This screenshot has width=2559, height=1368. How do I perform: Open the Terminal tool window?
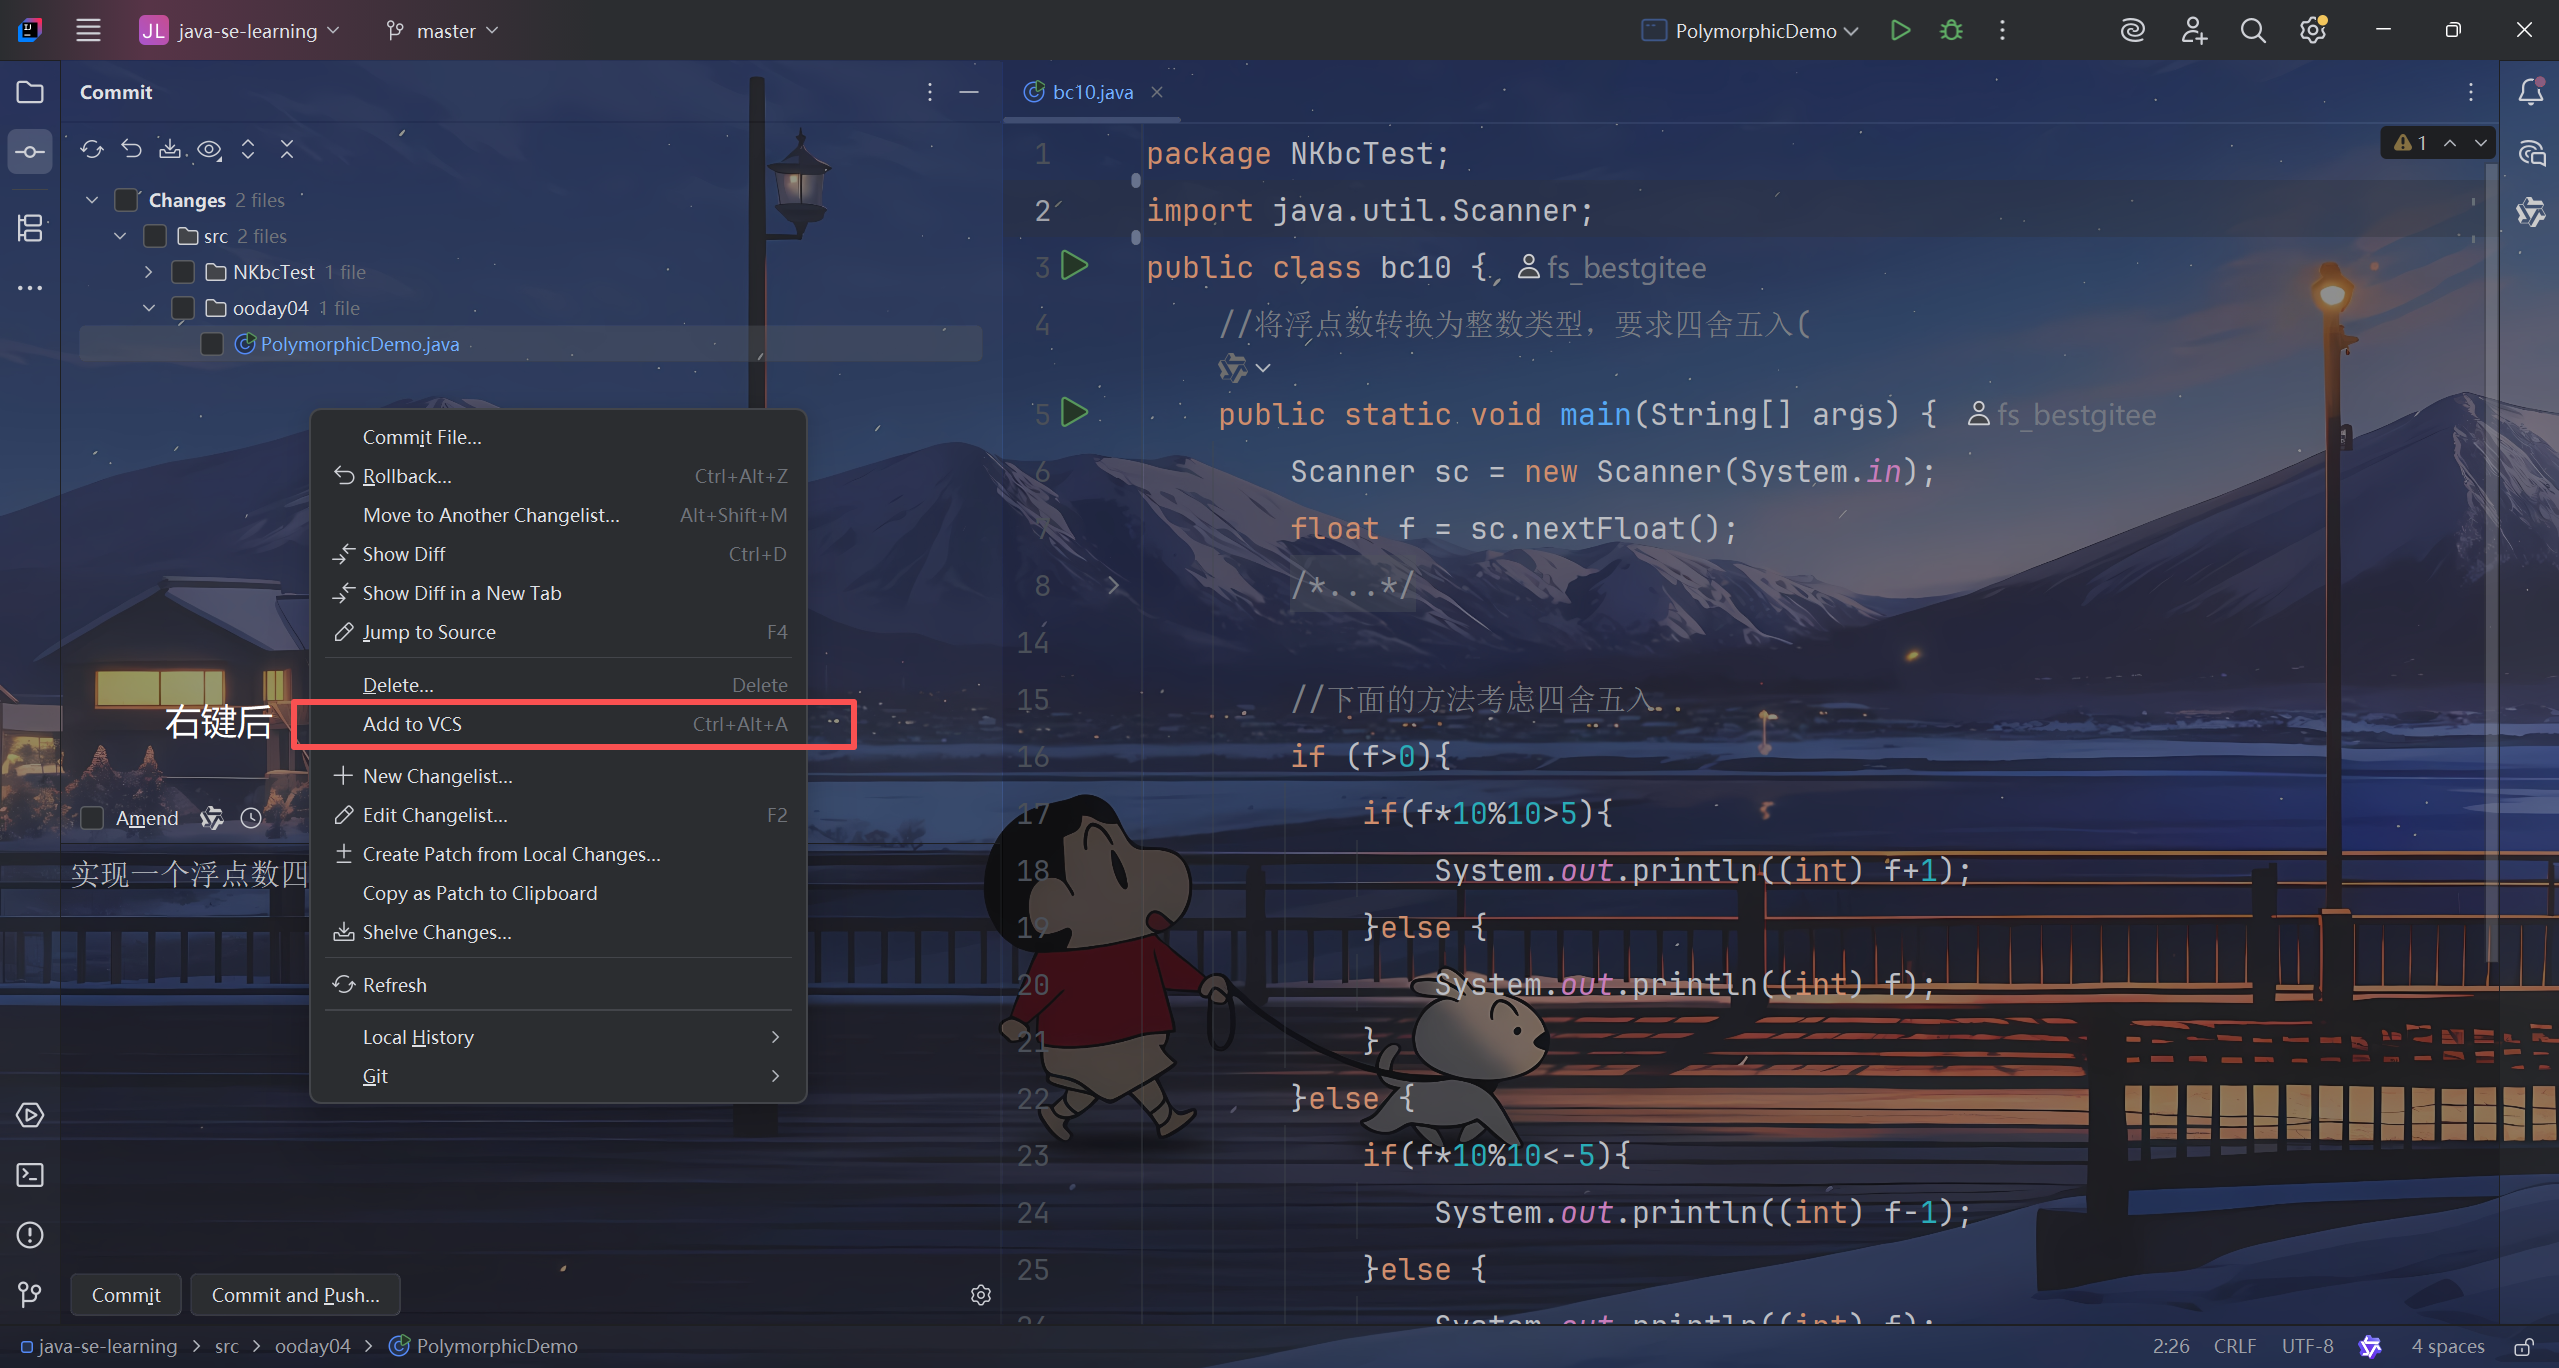[30, 1175]
